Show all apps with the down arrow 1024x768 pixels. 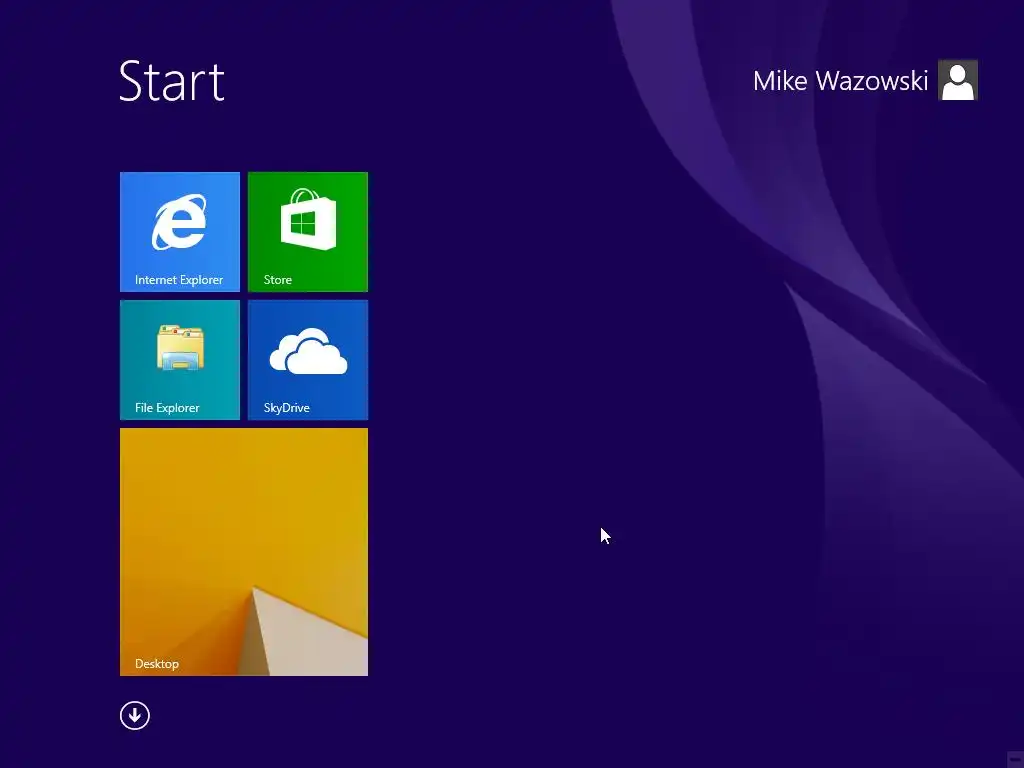pyautogui.click(x=135, y=715)
